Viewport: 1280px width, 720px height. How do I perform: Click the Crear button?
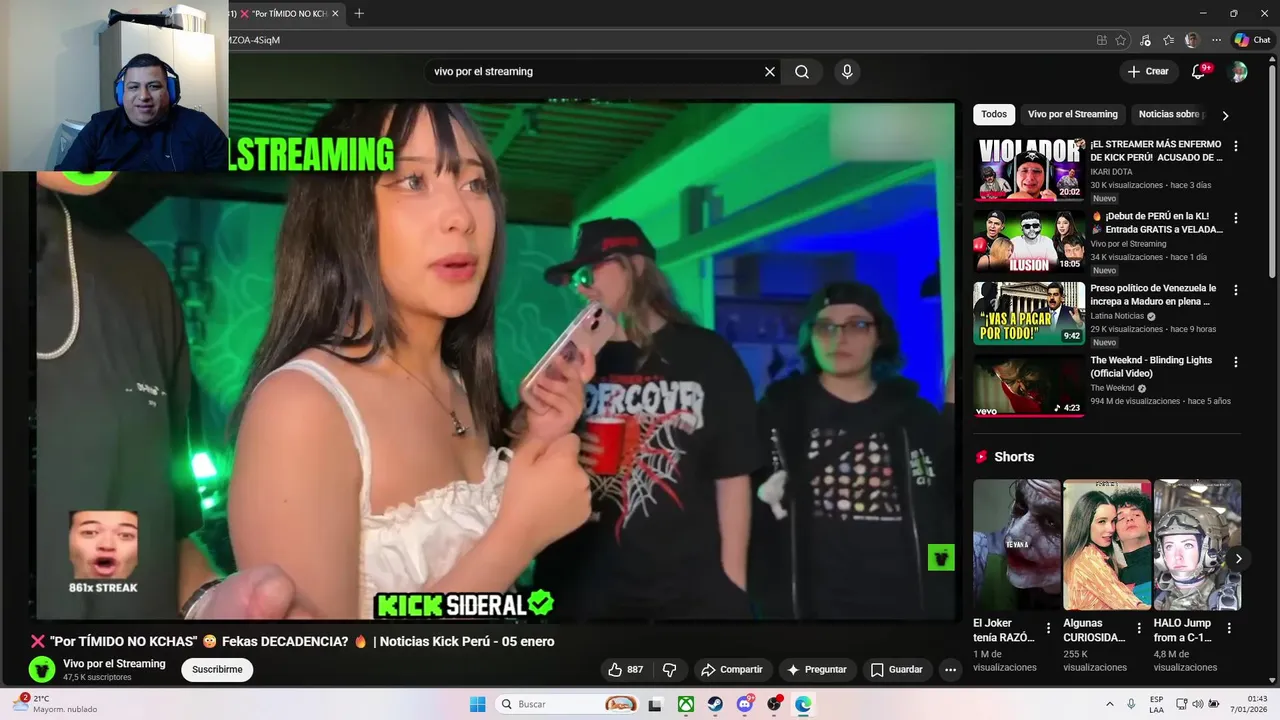tap(1148, 71)
